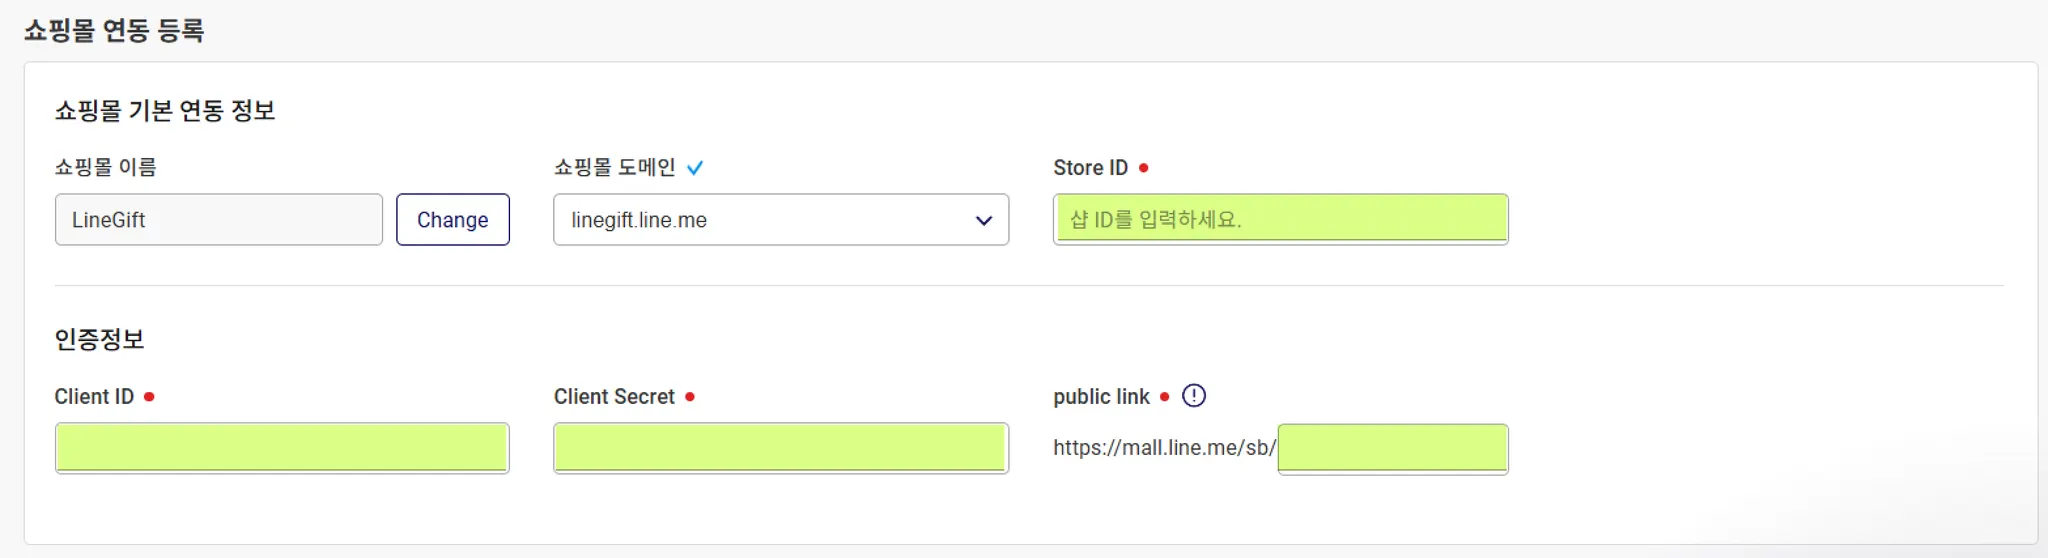Click the red required dot beside Client Secret
The image size is (2048, 558).
click(x=690, y=397)
